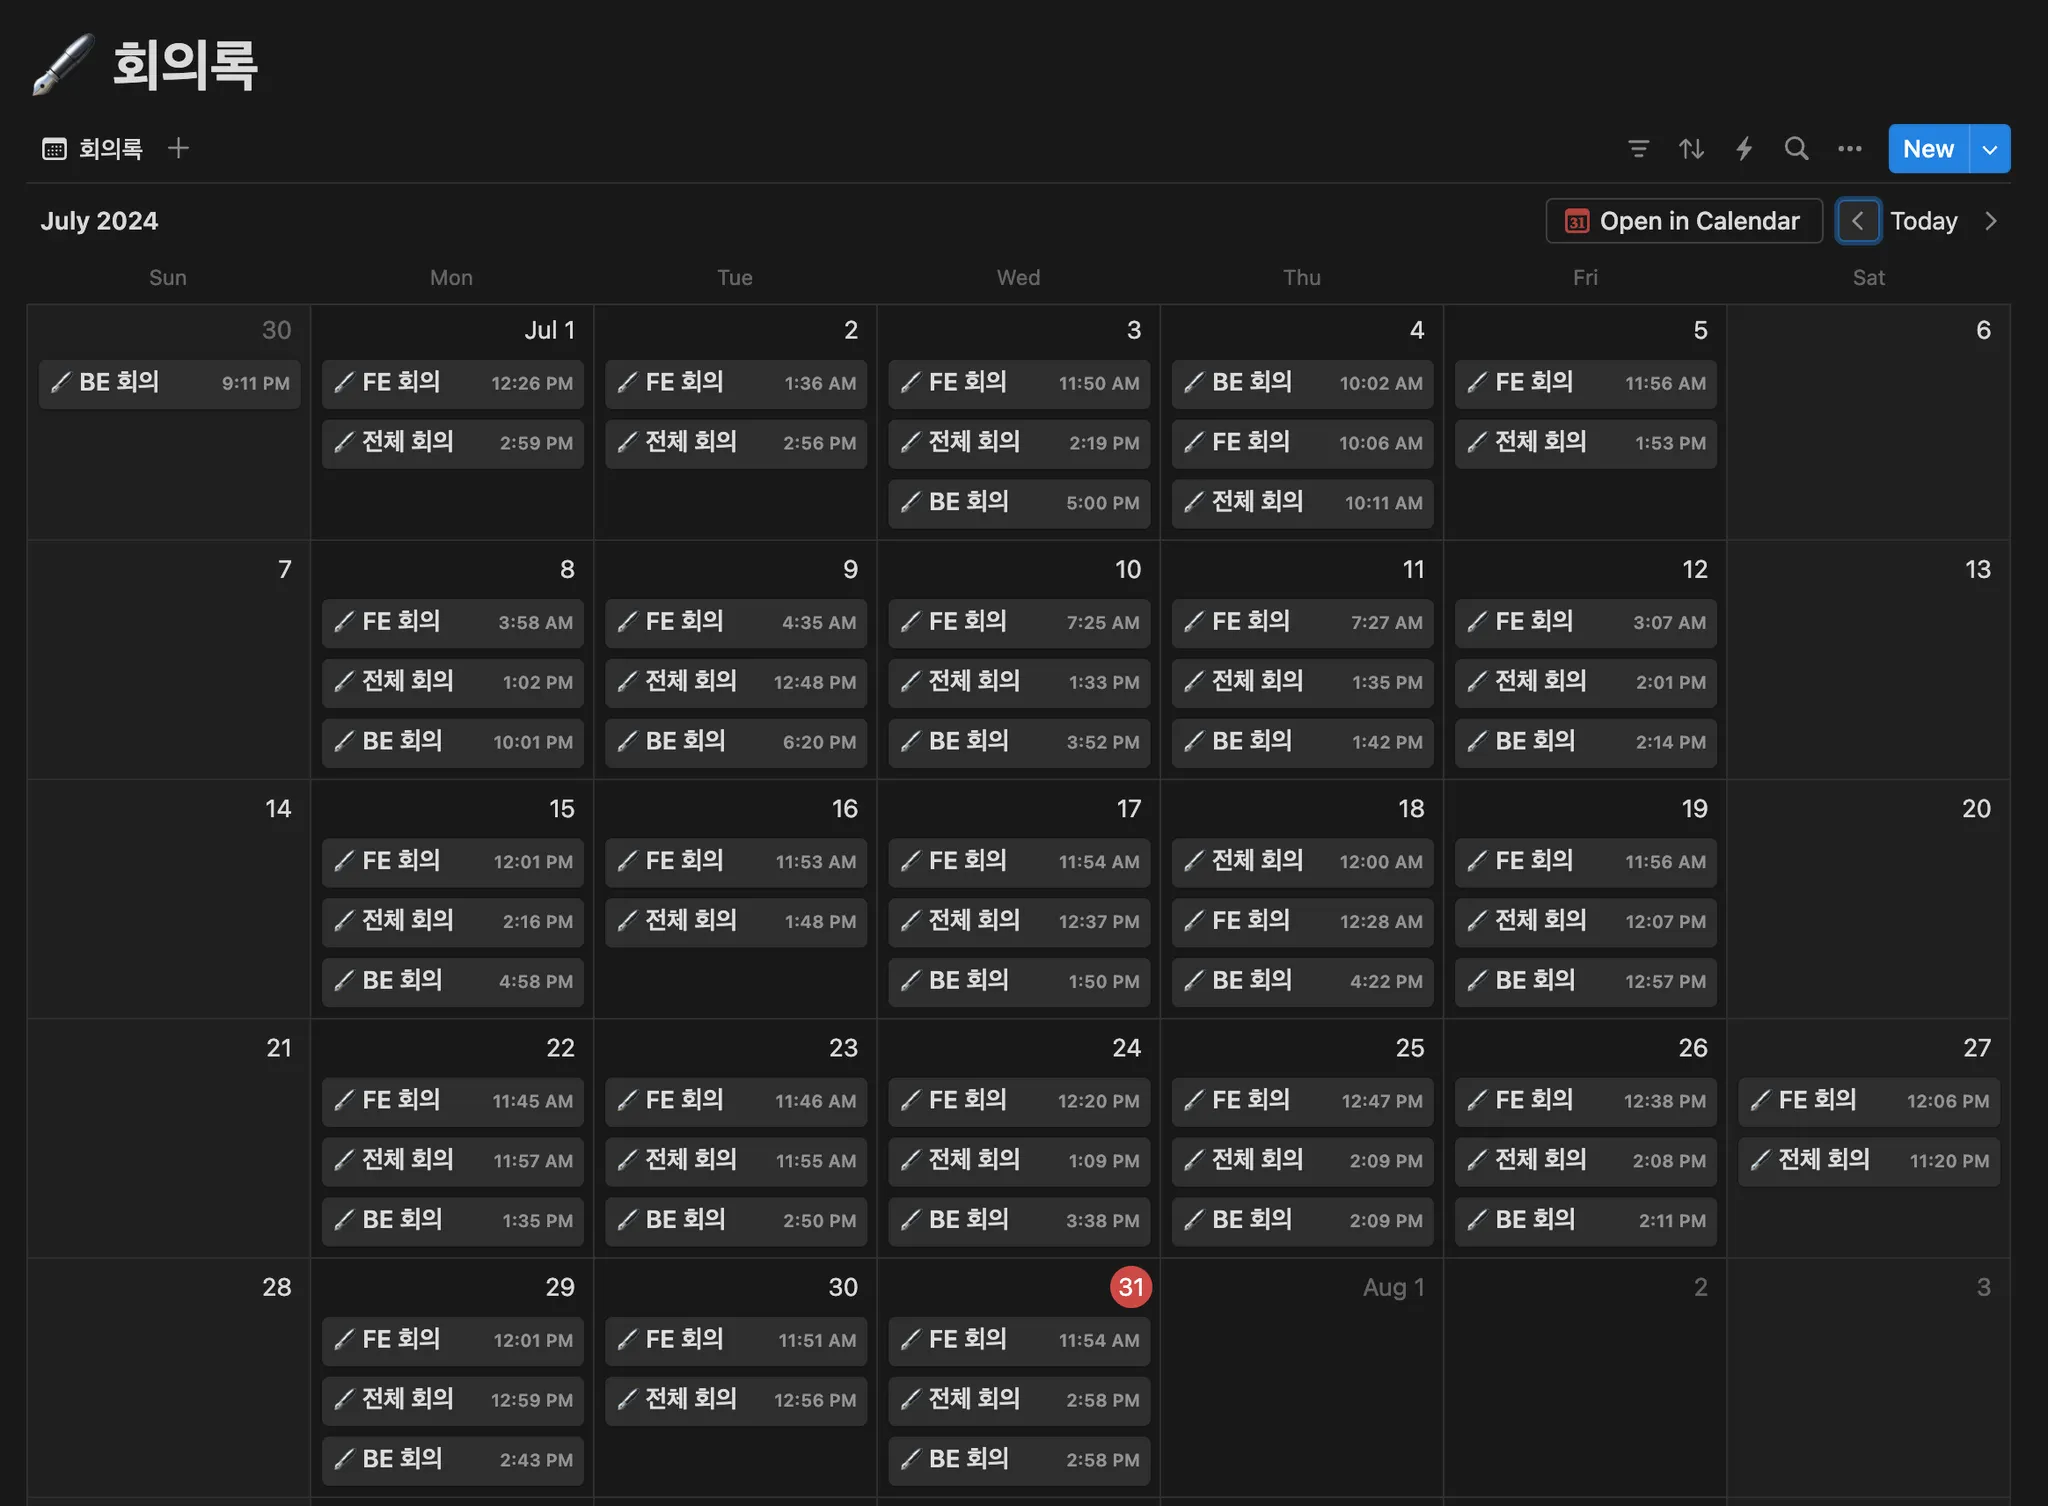Click the calendar icon beside 회의록 tab

point(54,149)
